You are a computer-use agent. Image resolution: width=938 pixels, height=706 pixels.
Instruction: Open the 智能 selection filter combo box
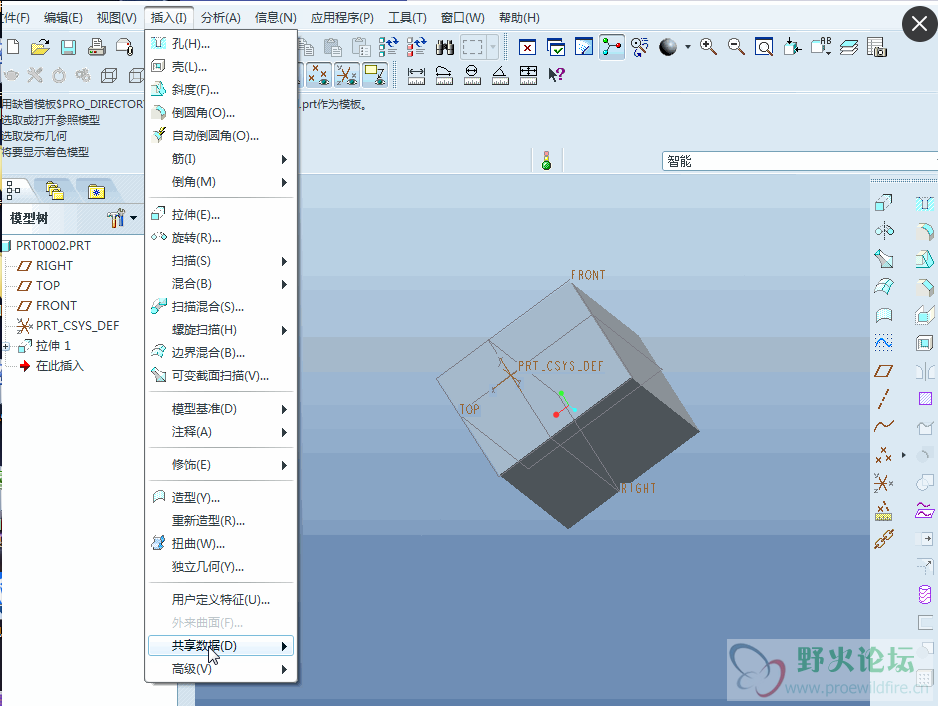click(800, 161)
